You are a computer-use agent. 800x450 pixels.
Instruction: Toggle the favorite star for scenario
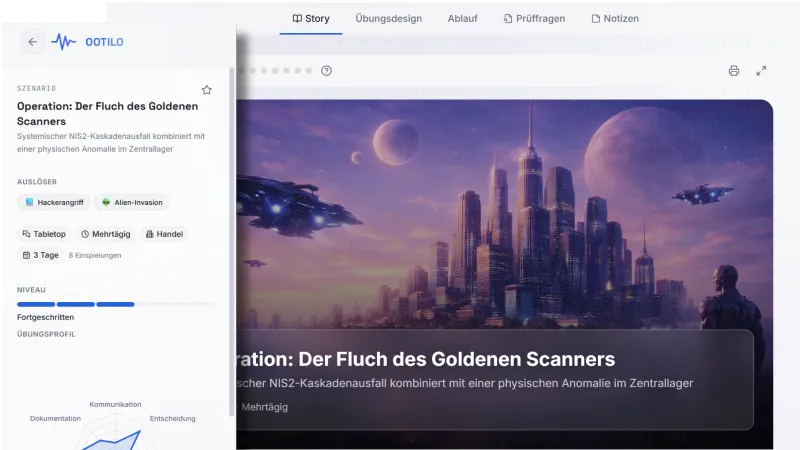(x=207, y=90)
